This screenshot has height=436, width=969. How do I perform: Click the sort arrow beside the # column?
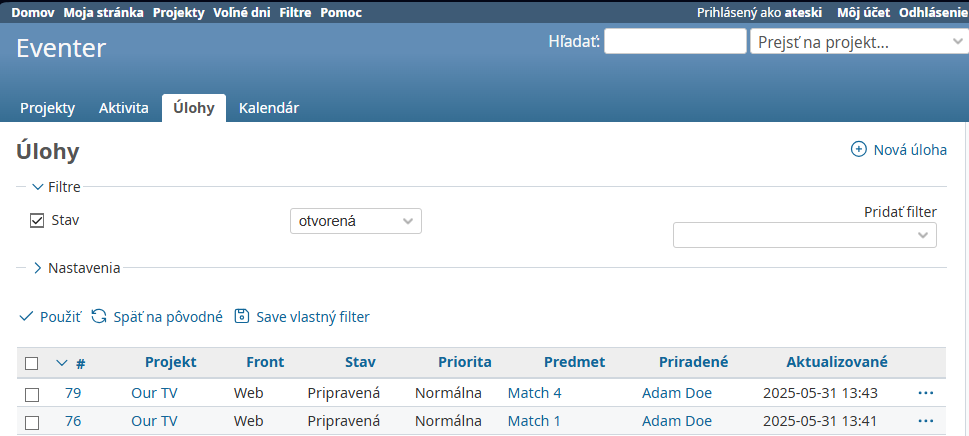coord(61,363)
